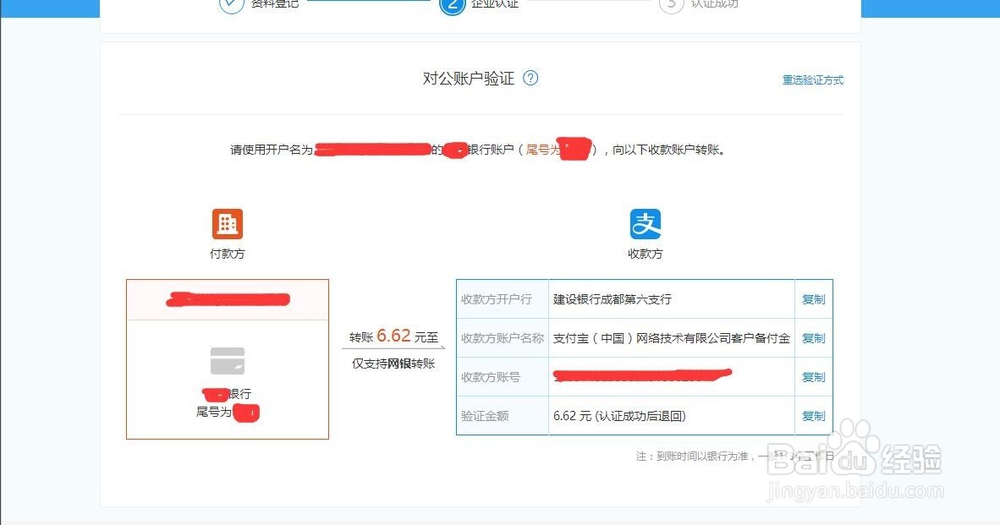Click the 付款方 label under building icon
Screen dimensions: 1000x525
pyautogui.click(x=228, y=253)
